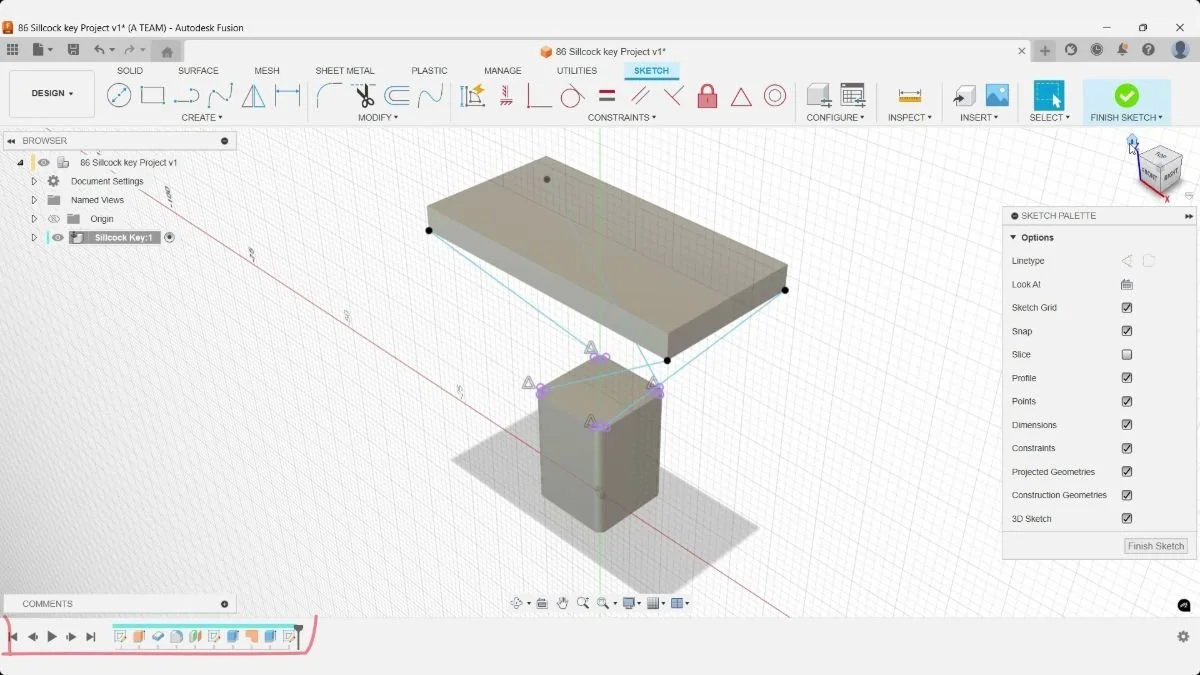1200x675 pixels.
Task: Click the green Finish Sketch checkmark
Action: [x=1127, y=96]
